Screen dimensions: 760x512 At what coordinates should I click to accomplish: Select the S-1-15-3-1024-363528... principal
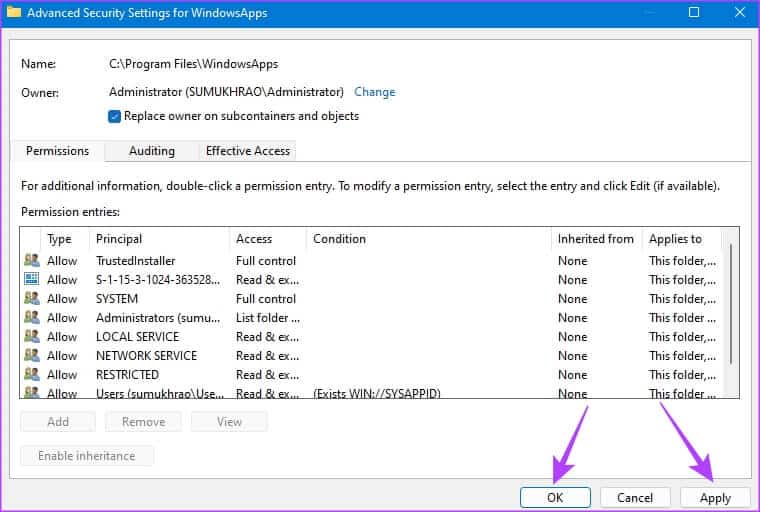(158, 280)
